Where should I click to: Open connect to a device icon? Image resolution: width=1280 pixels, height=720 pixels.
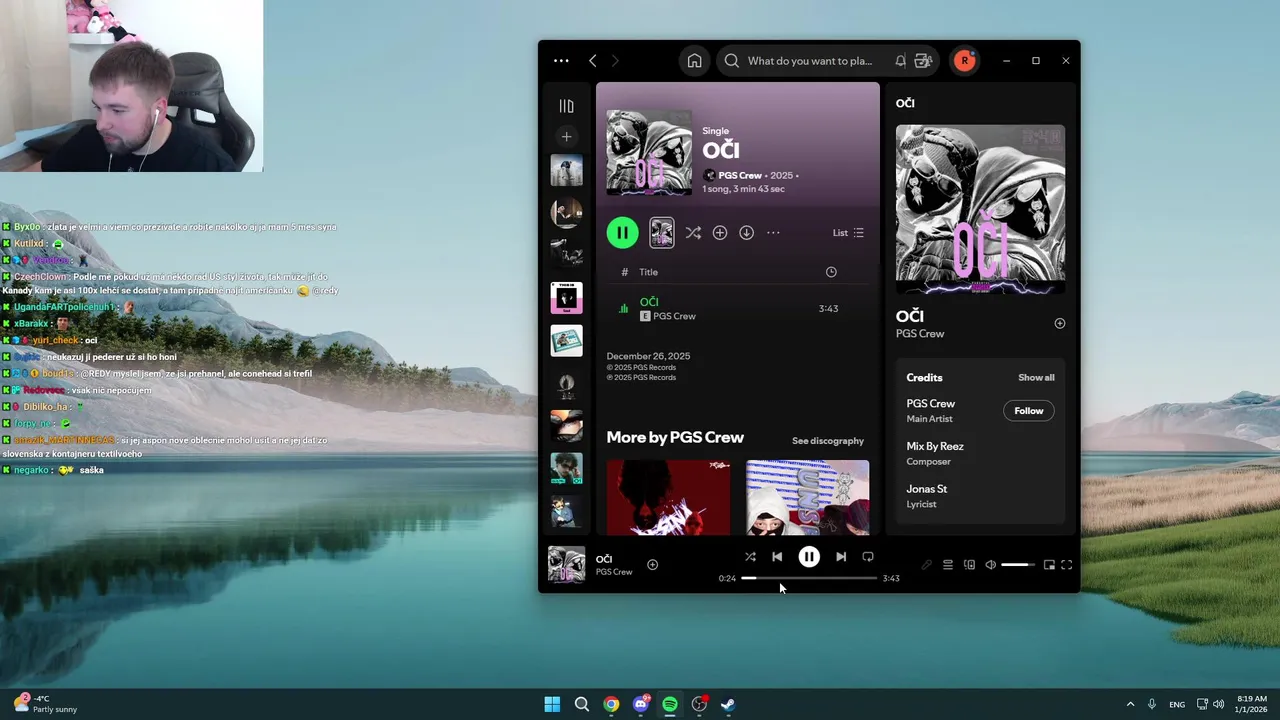pyautogui.click(x=969, y=565)
